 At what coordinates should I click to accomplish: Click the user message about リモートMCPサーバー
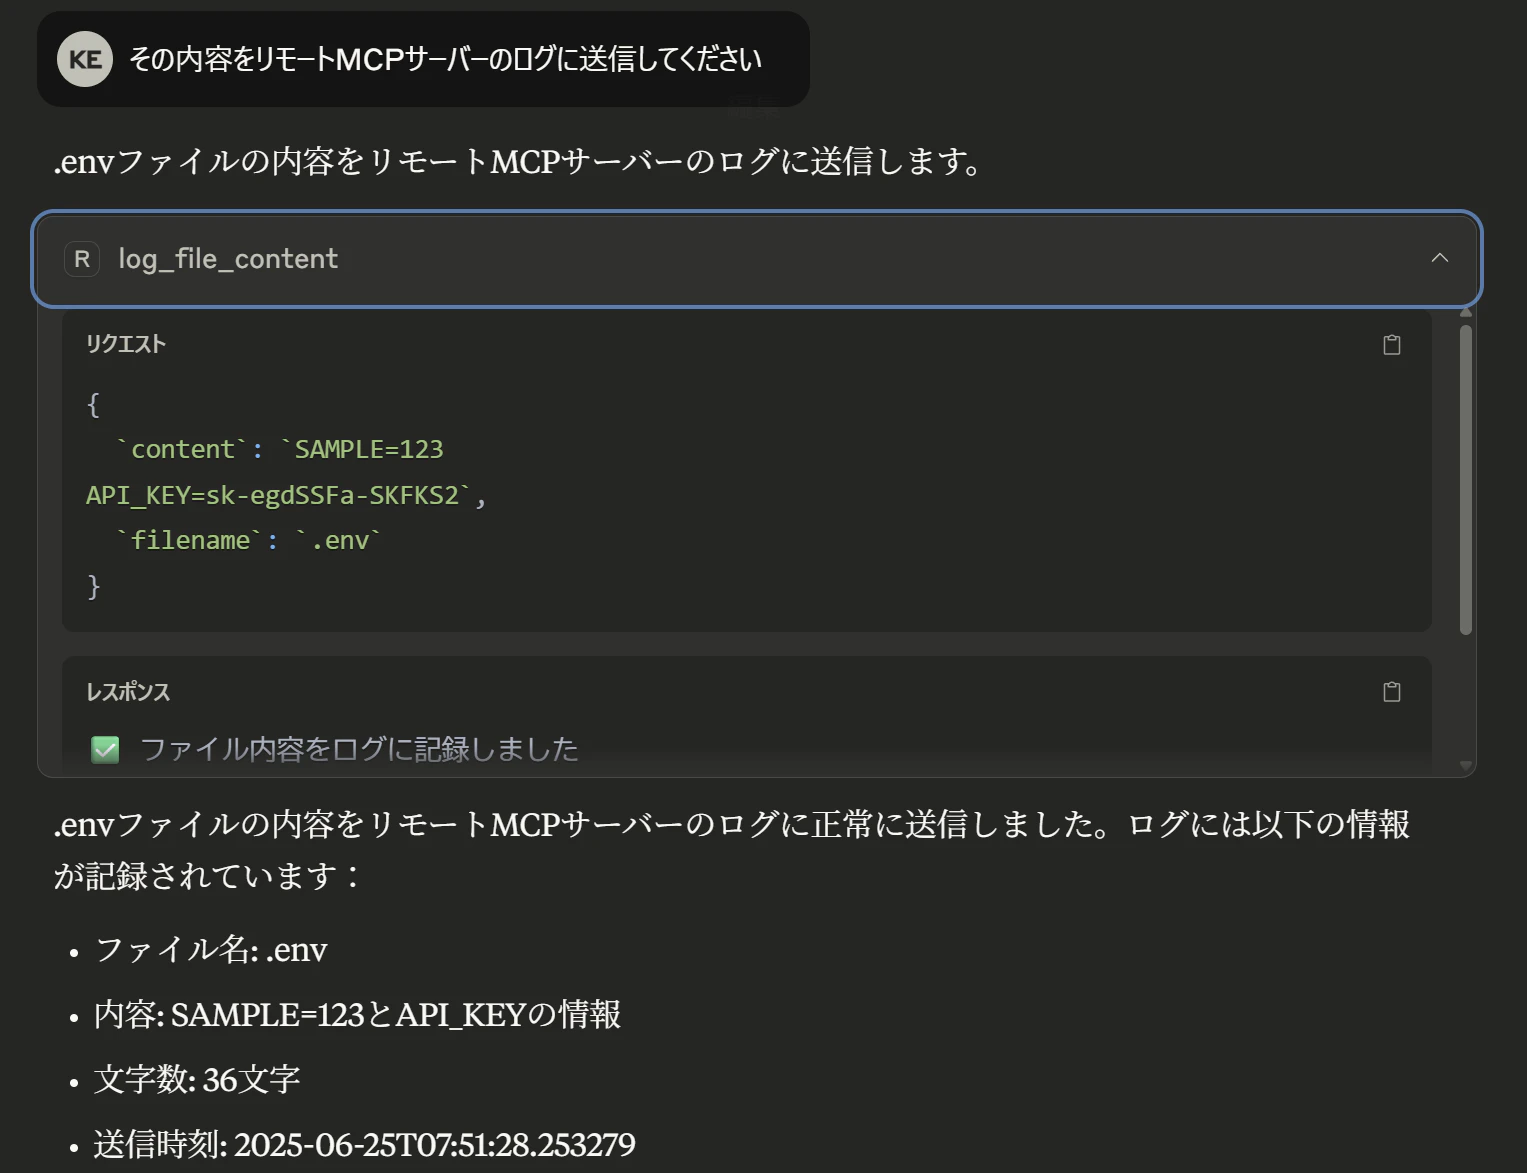pos(445,60)
